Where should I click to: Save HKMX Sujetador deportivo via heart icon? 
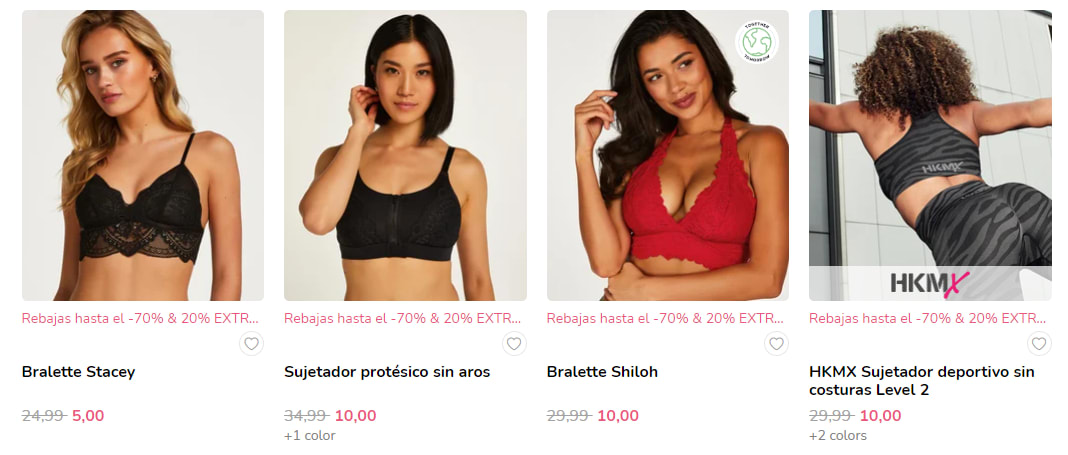(1039, 343)
